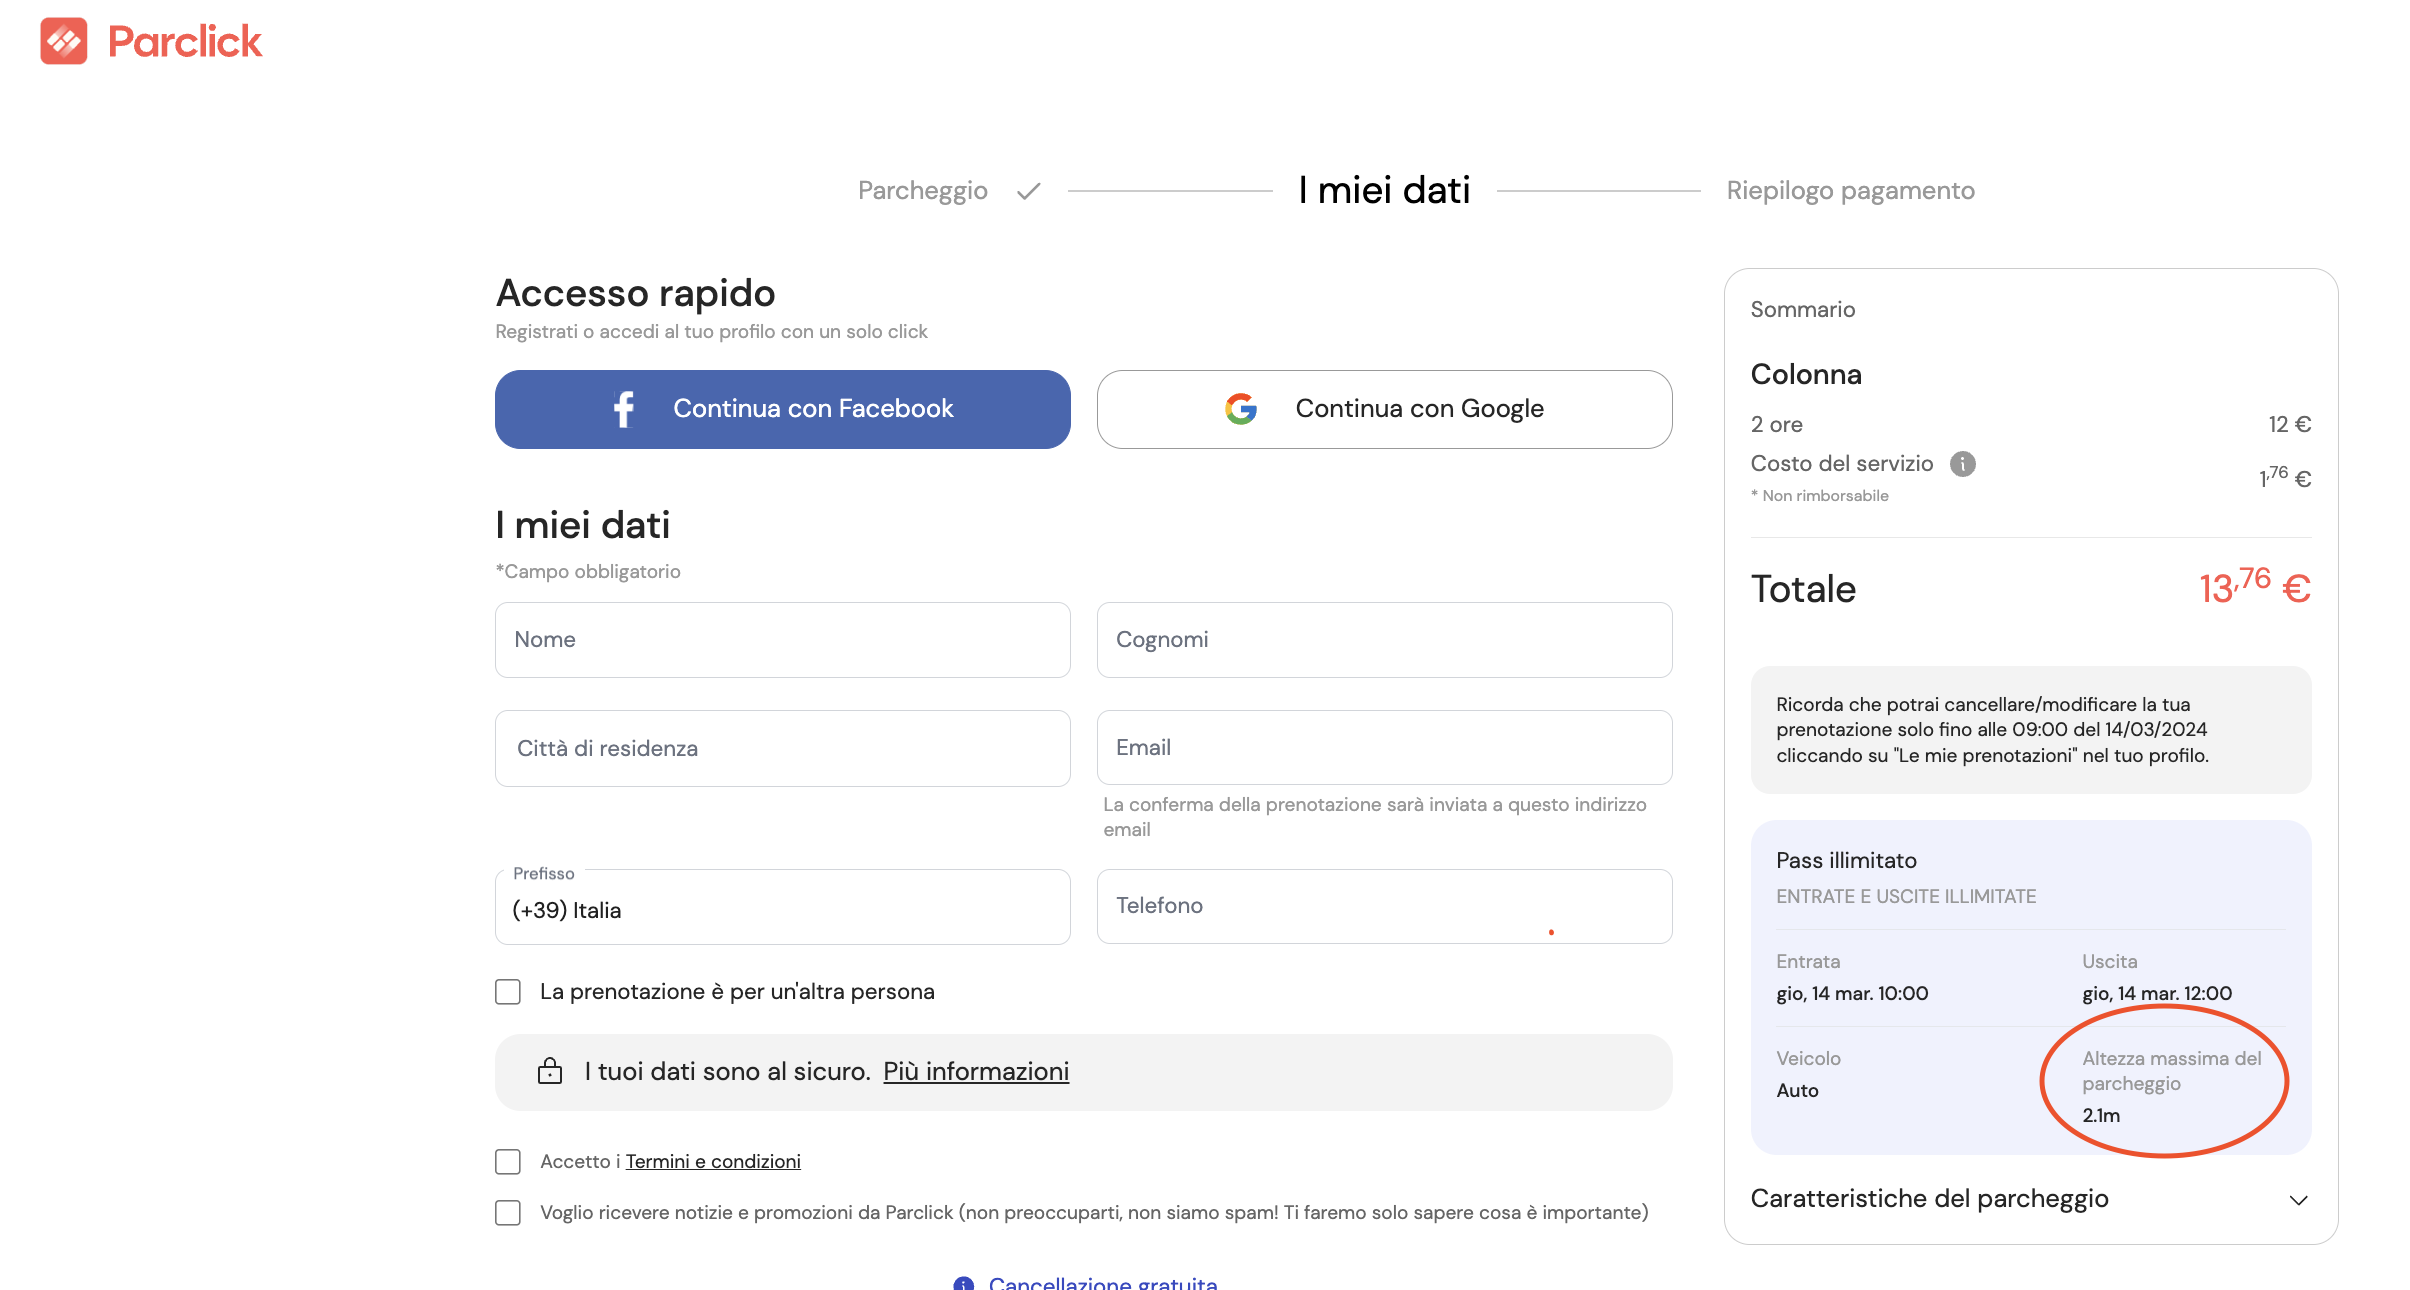
Task: Click the padlock security icon
Action: pyautogui.click(x=550, y=1071)
